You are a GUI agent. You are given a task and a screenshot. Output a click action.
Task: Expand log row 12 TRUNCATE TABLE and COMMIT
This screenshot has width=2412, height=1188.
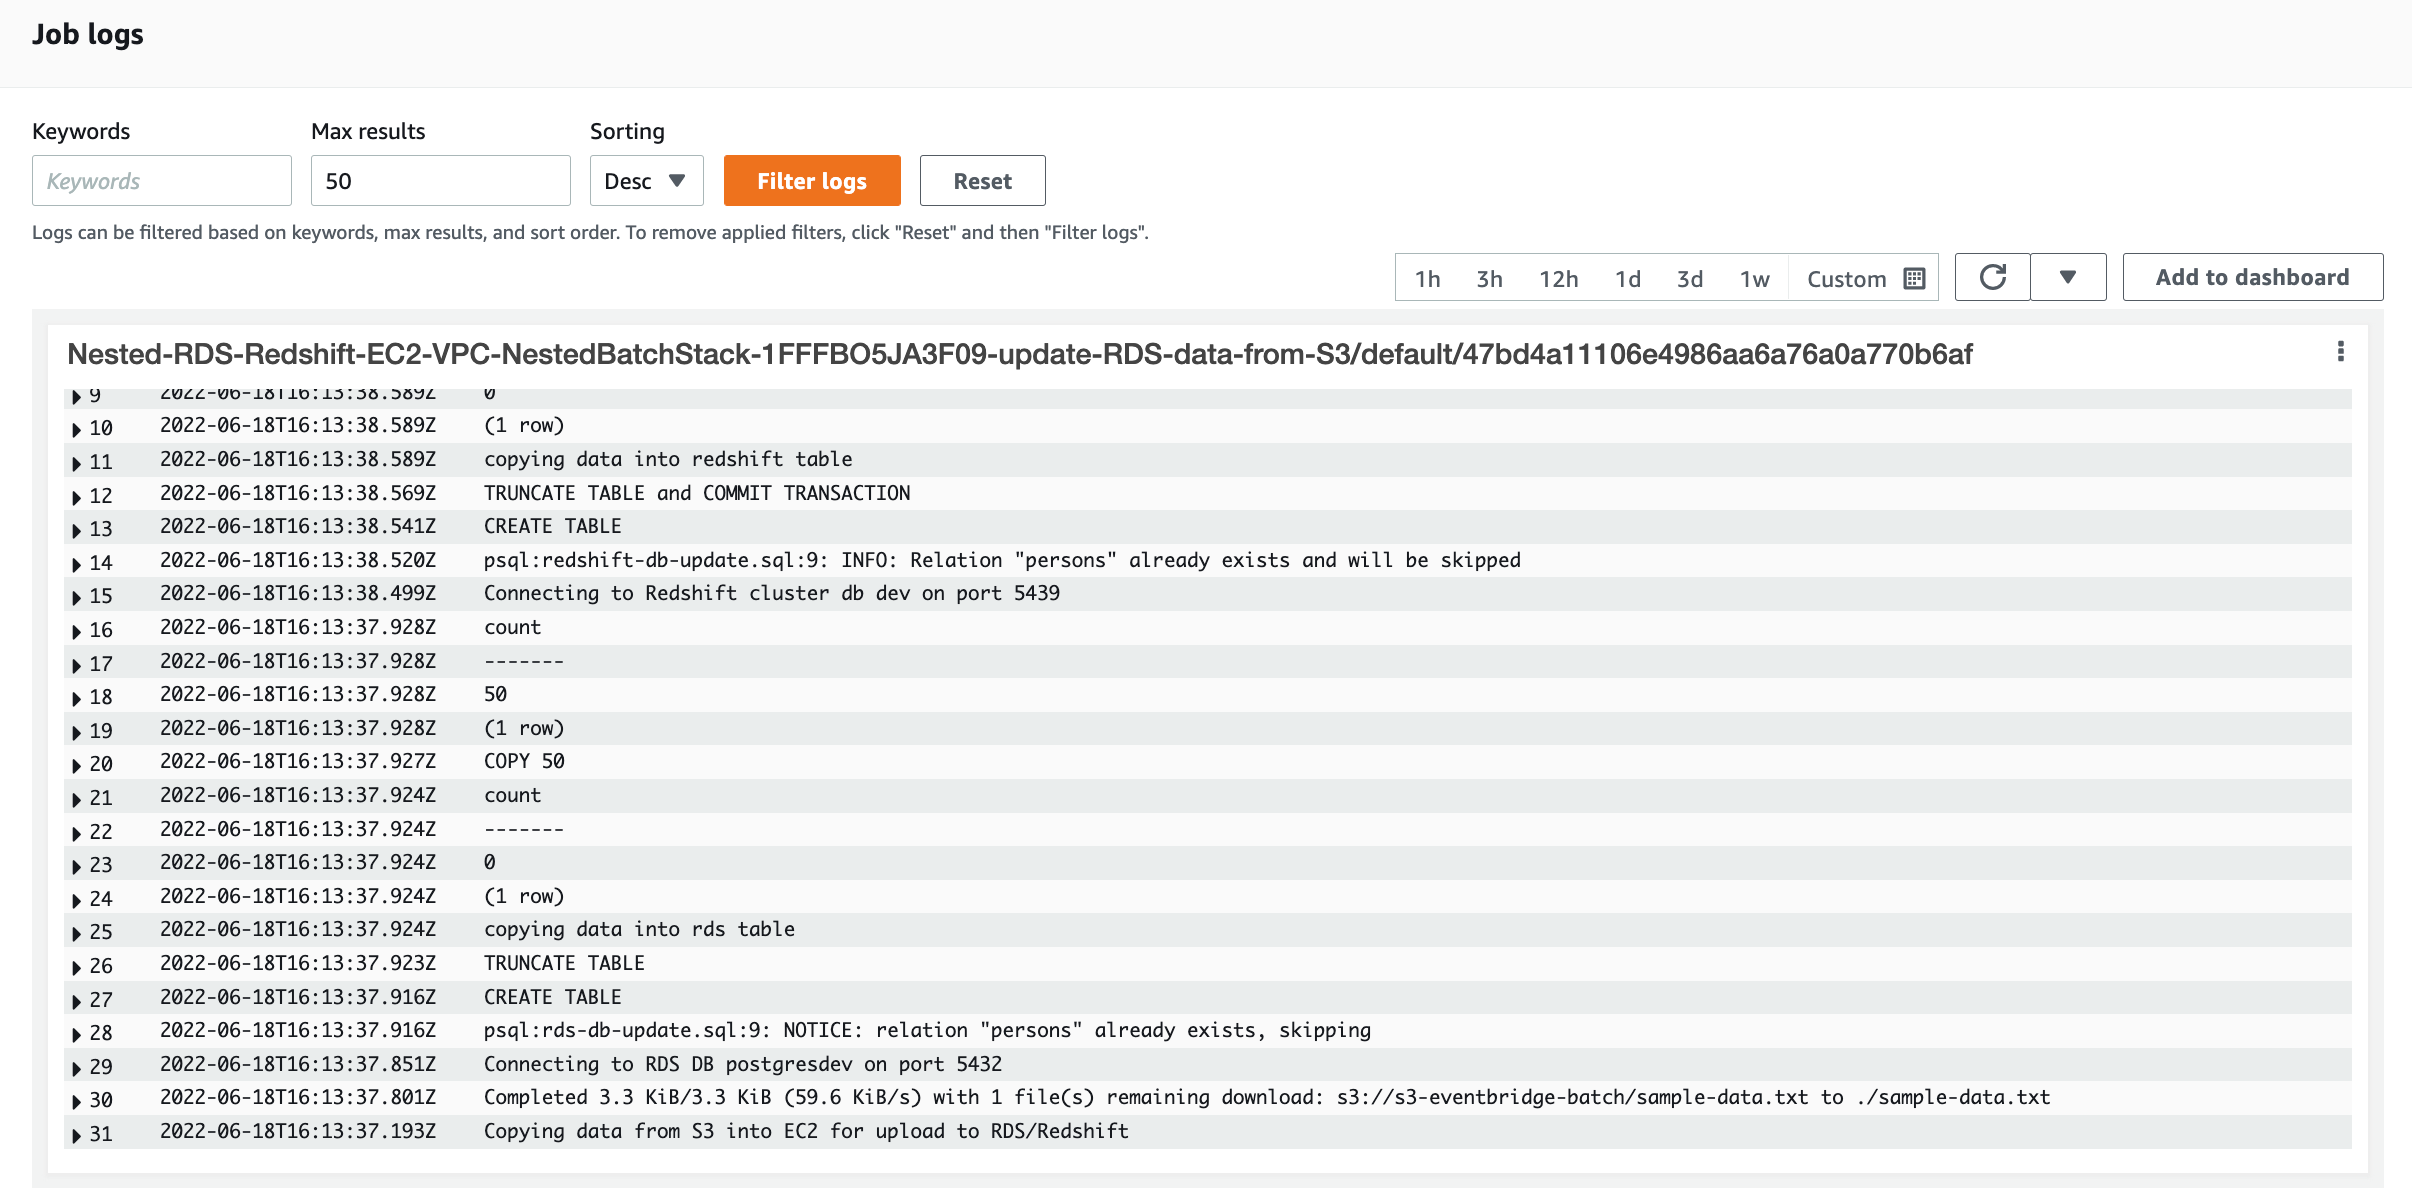(x=77, y=496)
